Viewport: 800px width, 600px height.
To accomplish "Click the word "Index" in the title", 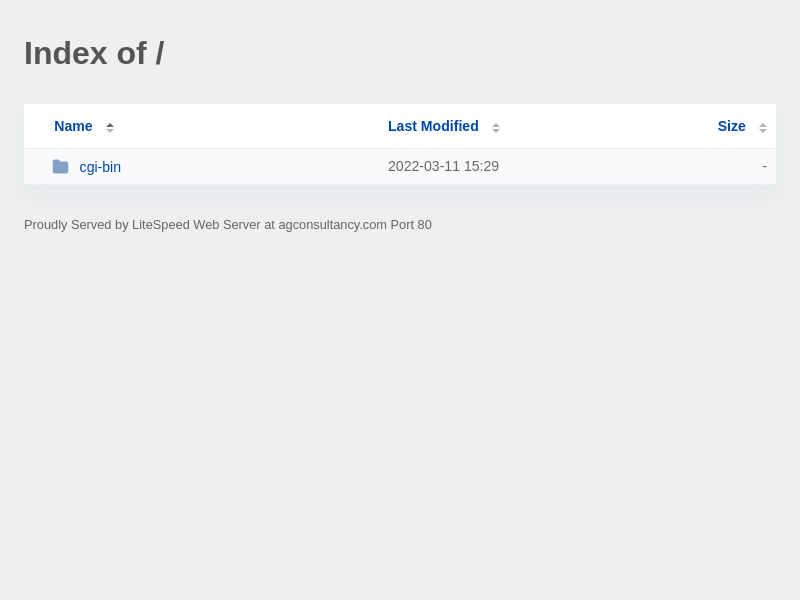I will 65,53.
